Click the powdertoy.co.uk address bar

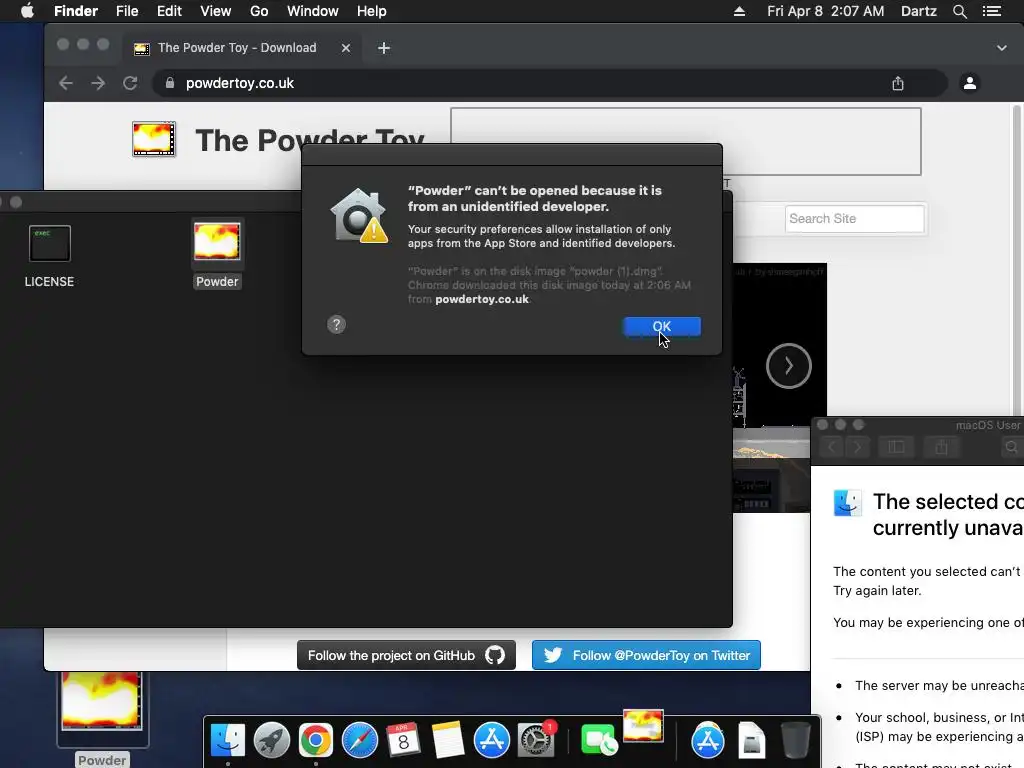tap(549, 83)
